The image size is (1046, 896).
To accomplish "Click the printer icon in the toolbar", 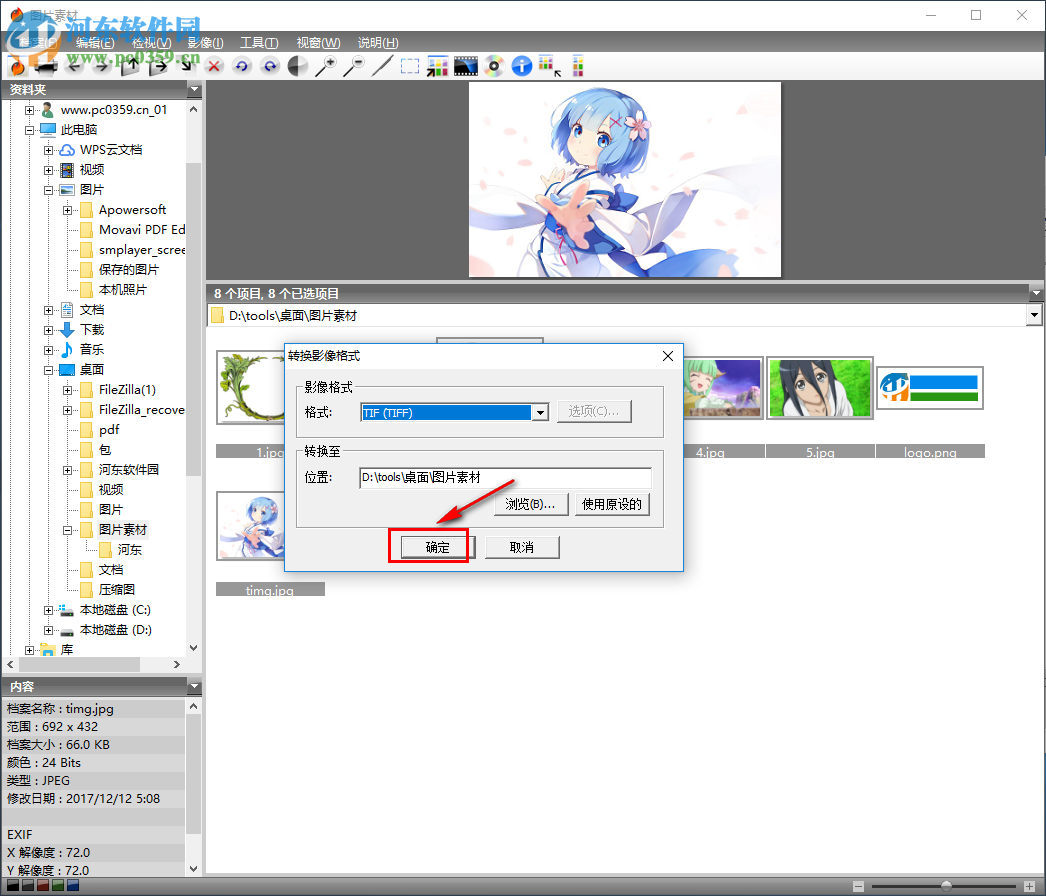I will pos(45,66).
